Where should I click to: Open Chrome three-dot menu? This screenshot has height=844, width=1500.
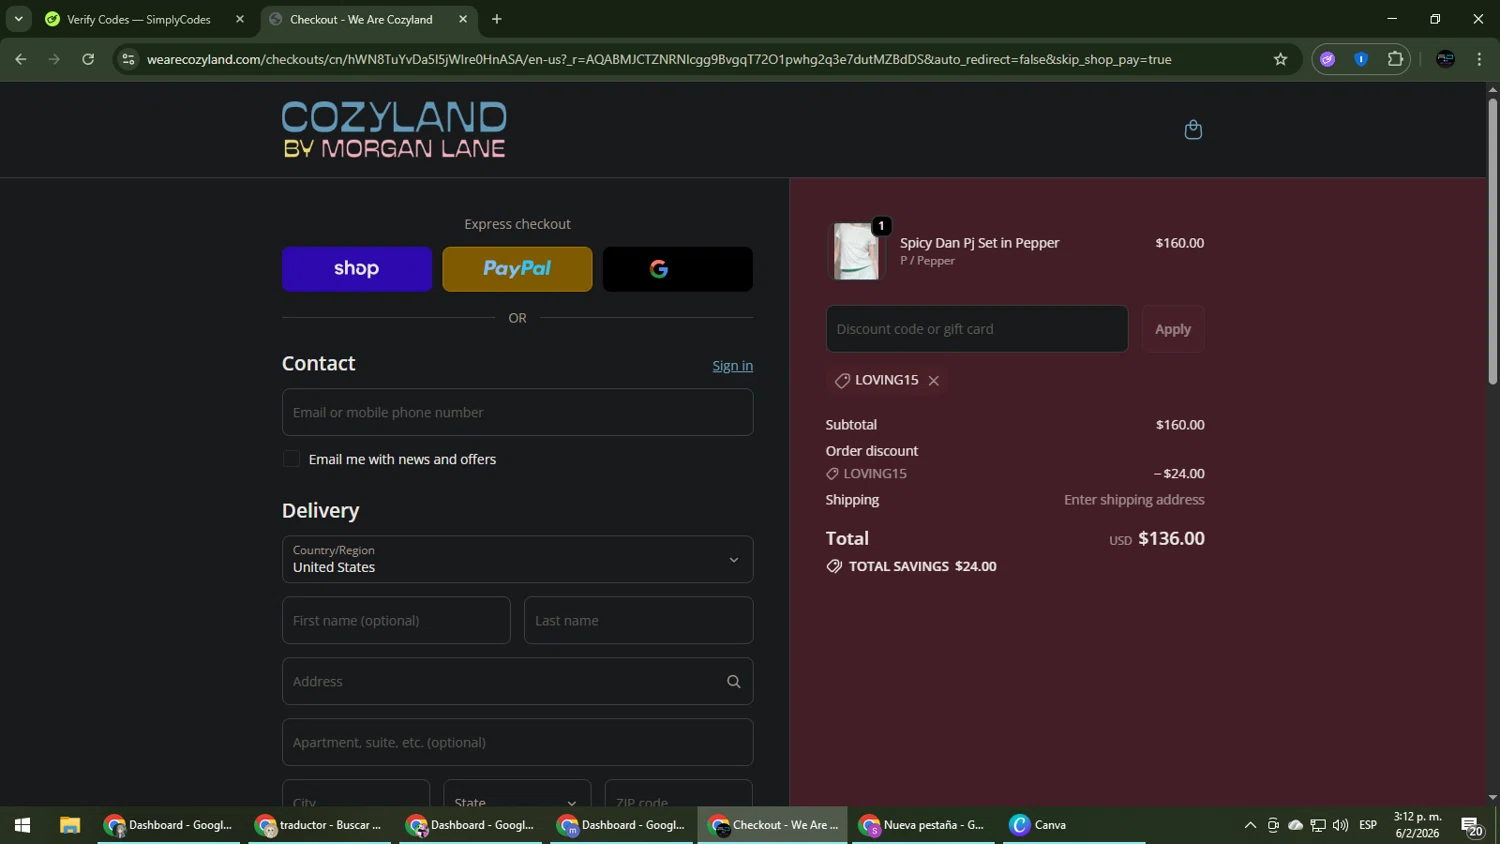1479,59
